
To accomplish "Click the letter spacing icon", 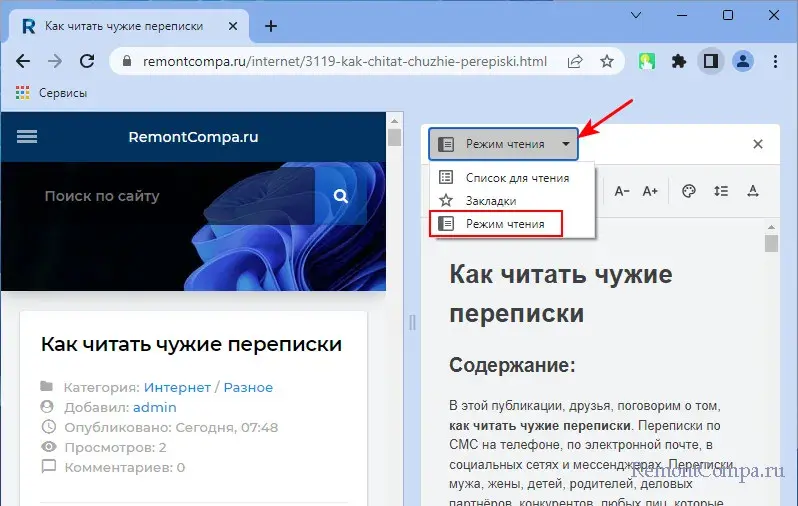I will pyautogui.click(x=753, y=191).
